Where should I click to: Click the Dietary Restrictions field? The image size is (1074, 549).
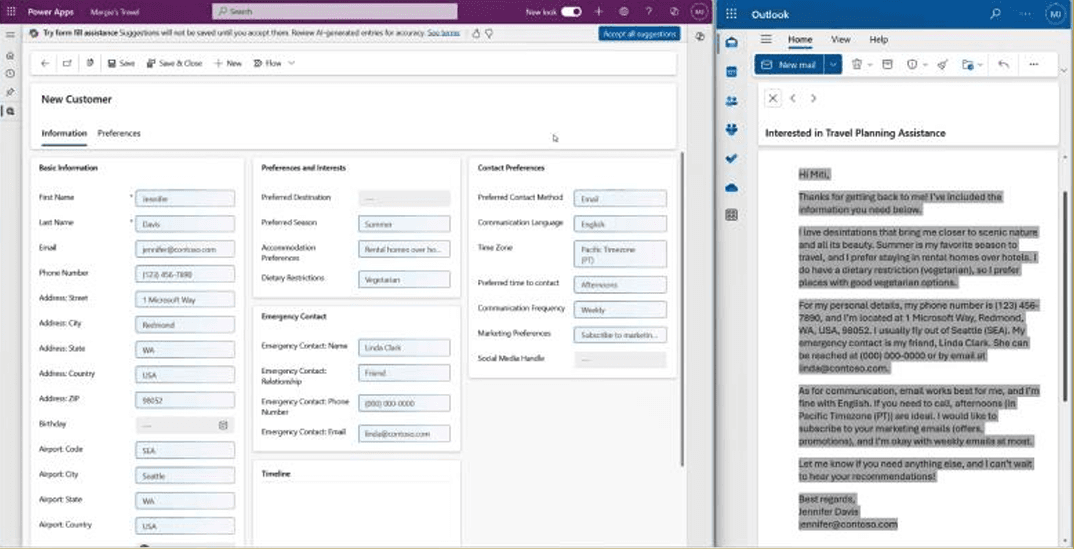pyautogui.click(x=404, y=279)
